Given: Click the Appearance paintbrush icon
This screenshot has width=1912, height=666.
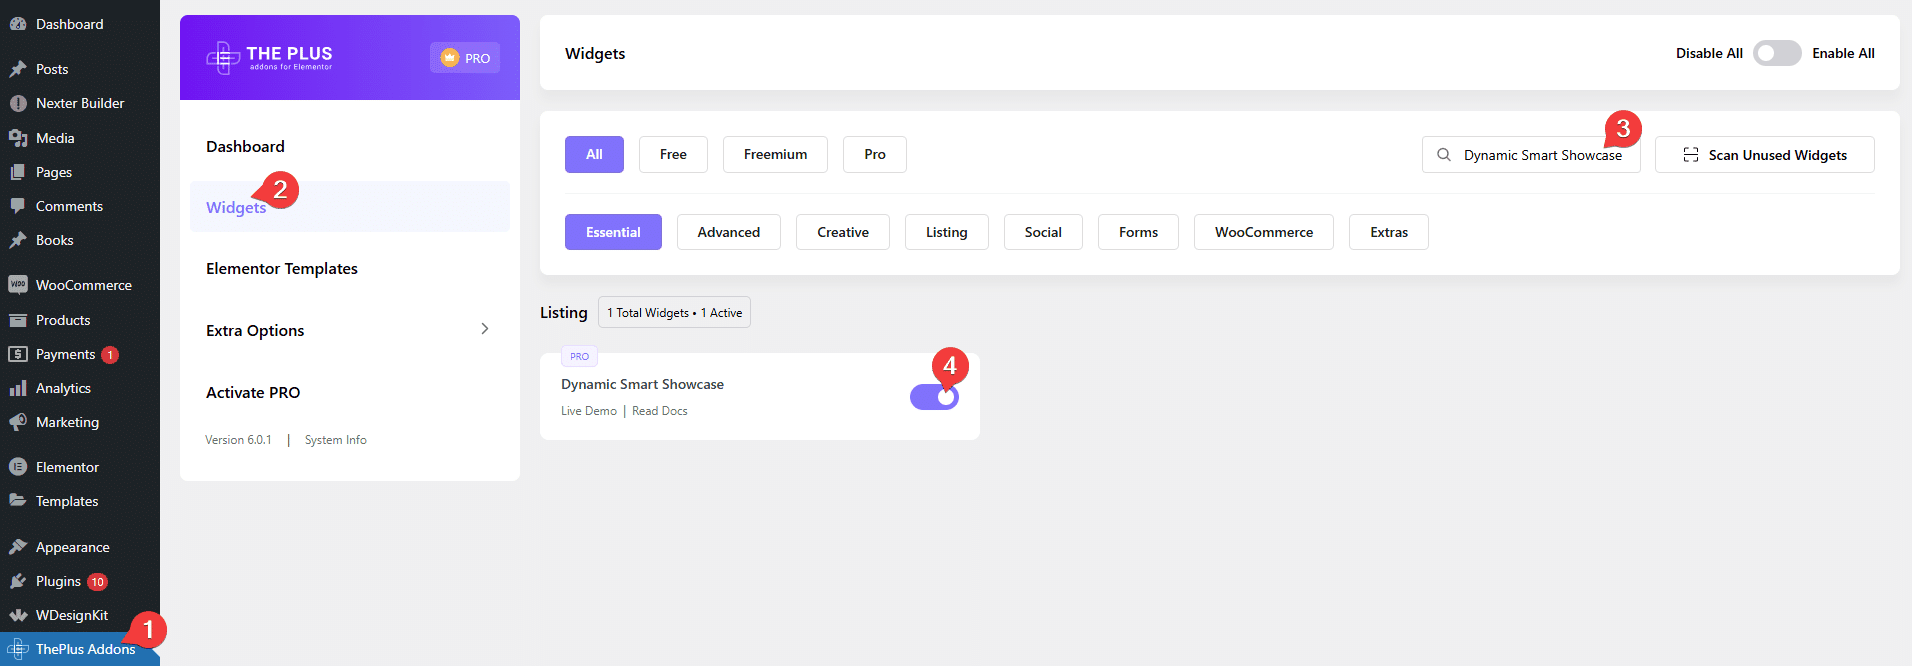Looking at the screenshot, I should coord(17,547).
